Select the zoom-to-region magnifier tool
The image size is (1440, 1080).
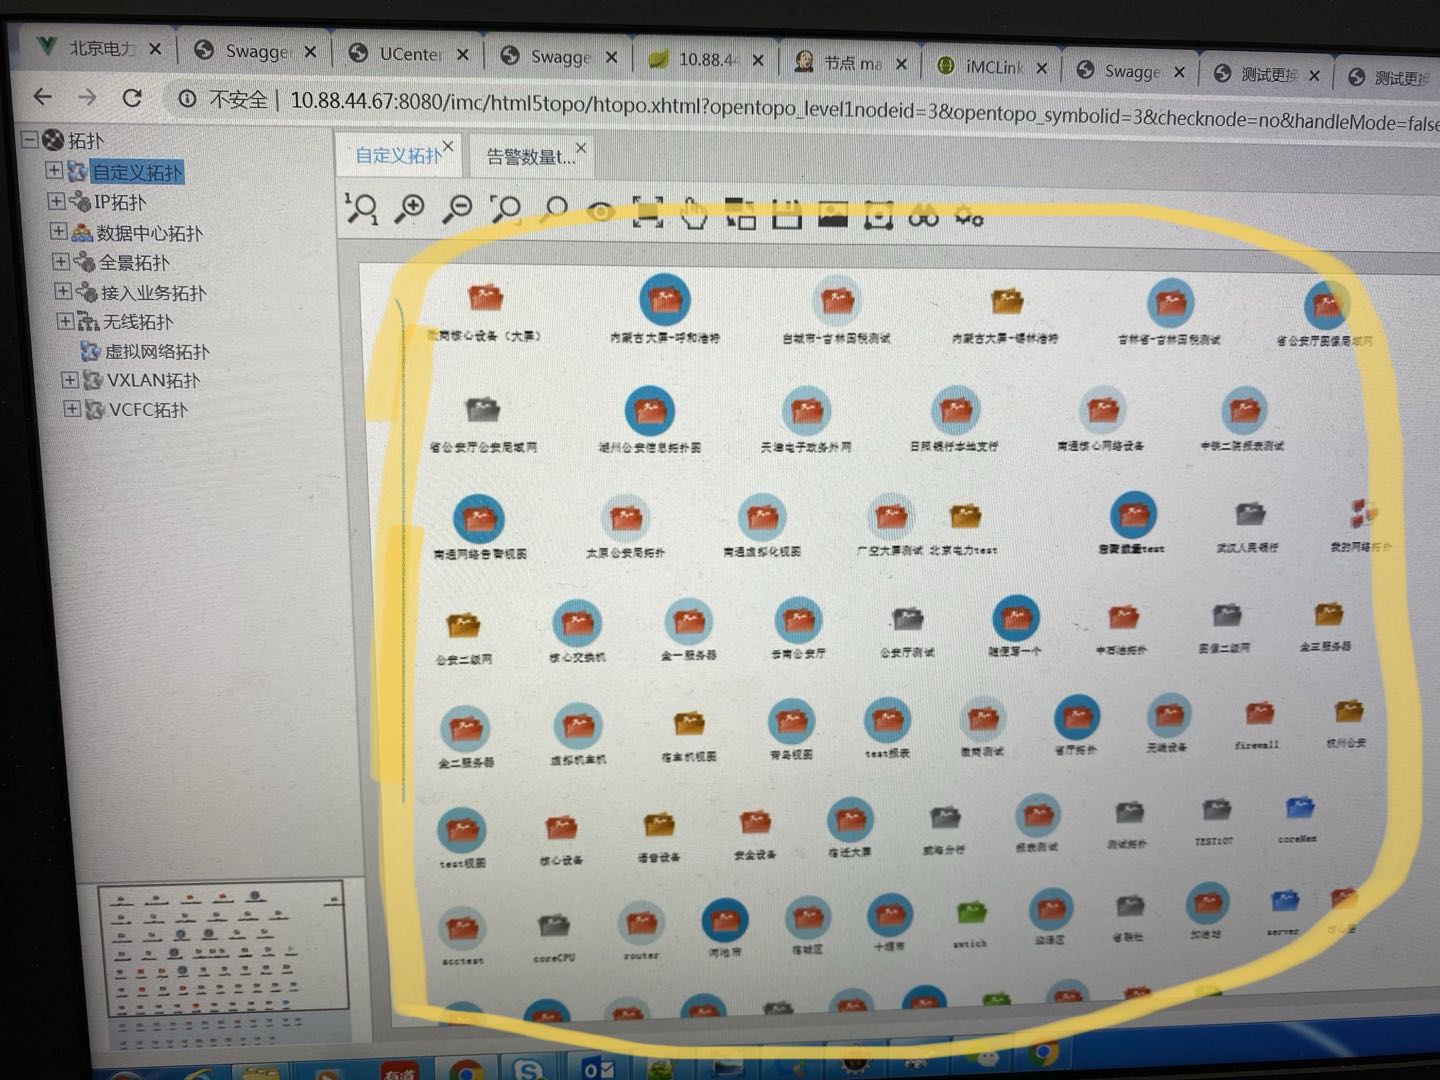pyautogui.click(x=505, y=209)
